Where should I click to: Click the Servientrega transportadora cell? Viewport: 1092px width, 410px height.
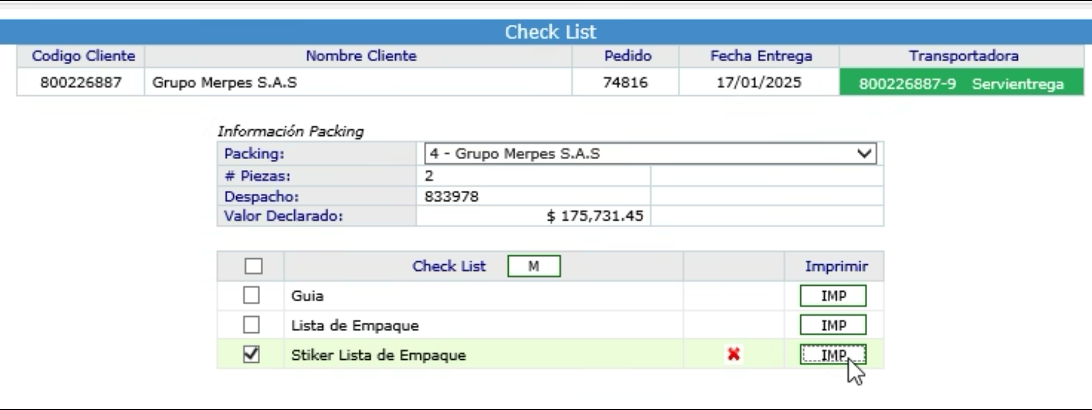pos(961,84)
